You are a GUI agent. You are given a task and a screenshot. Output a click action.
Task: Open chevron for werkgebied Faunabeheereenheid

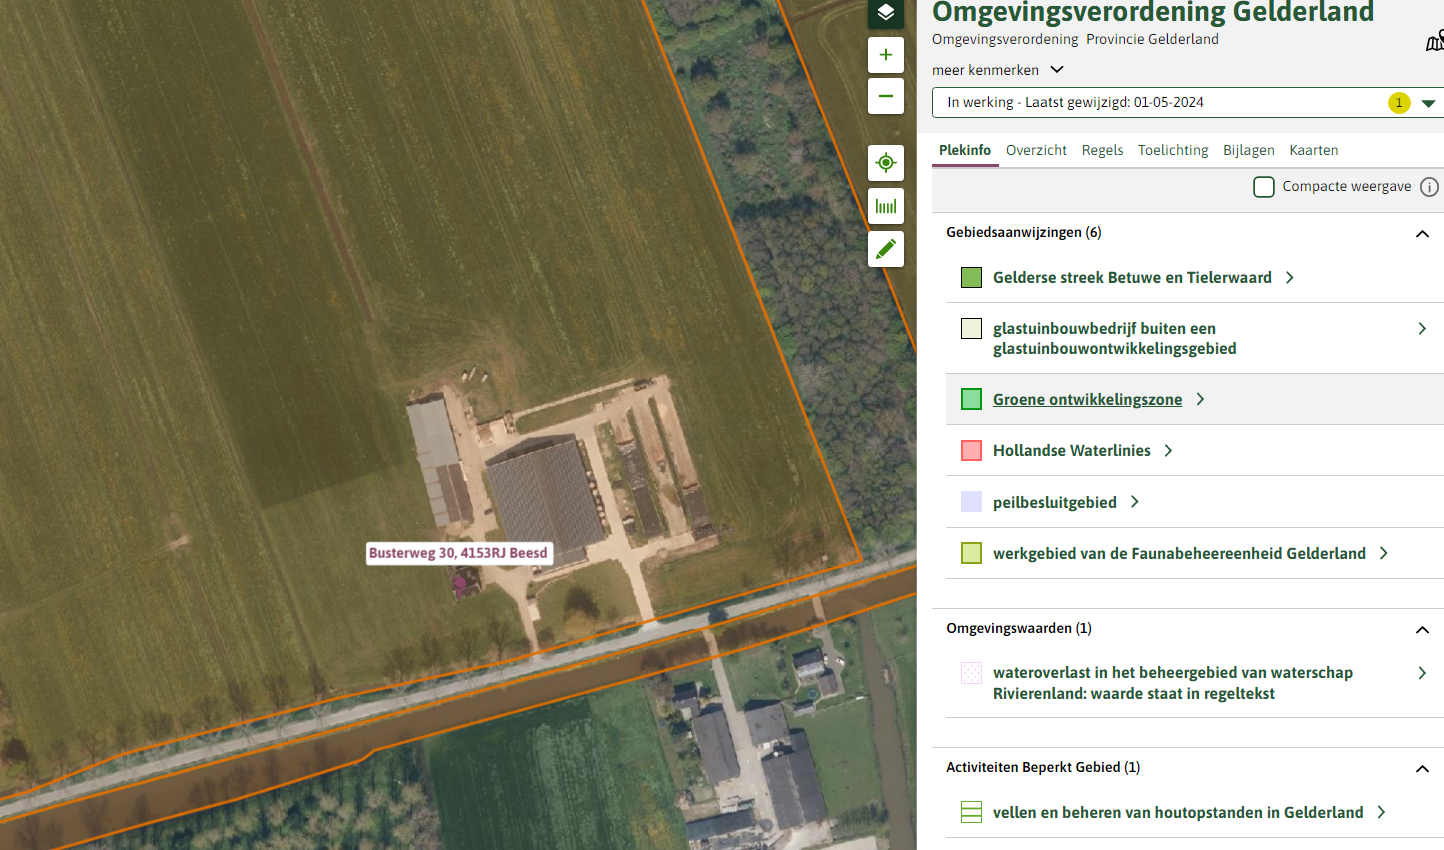point(1384,553)
